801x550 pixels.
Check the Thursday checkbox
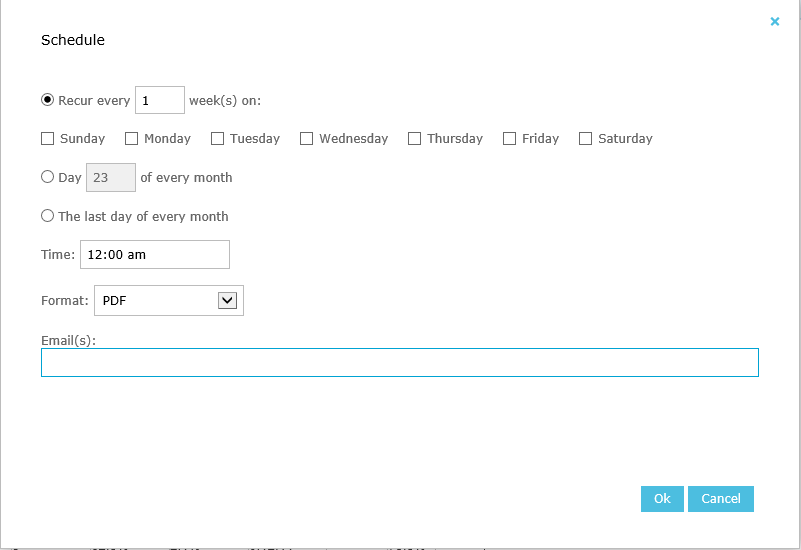tap(414, 139)
